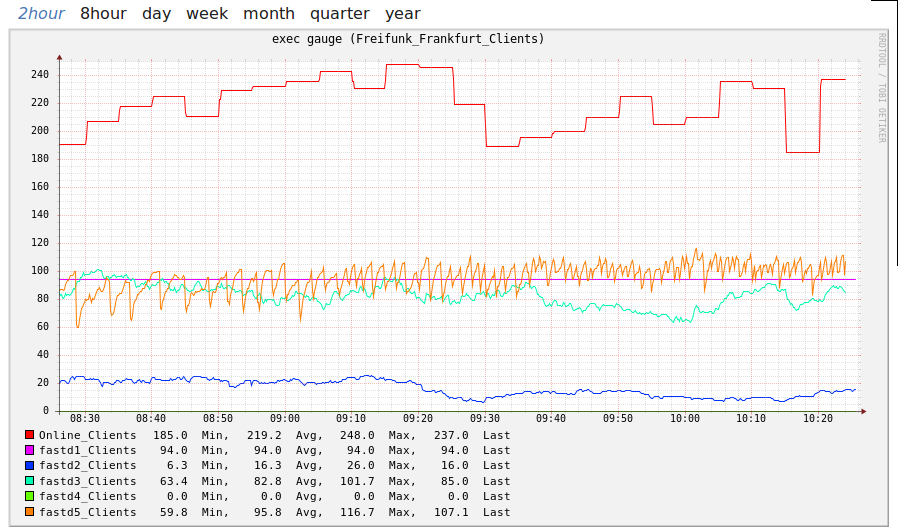Open the quarter time range view

(339, 14)
